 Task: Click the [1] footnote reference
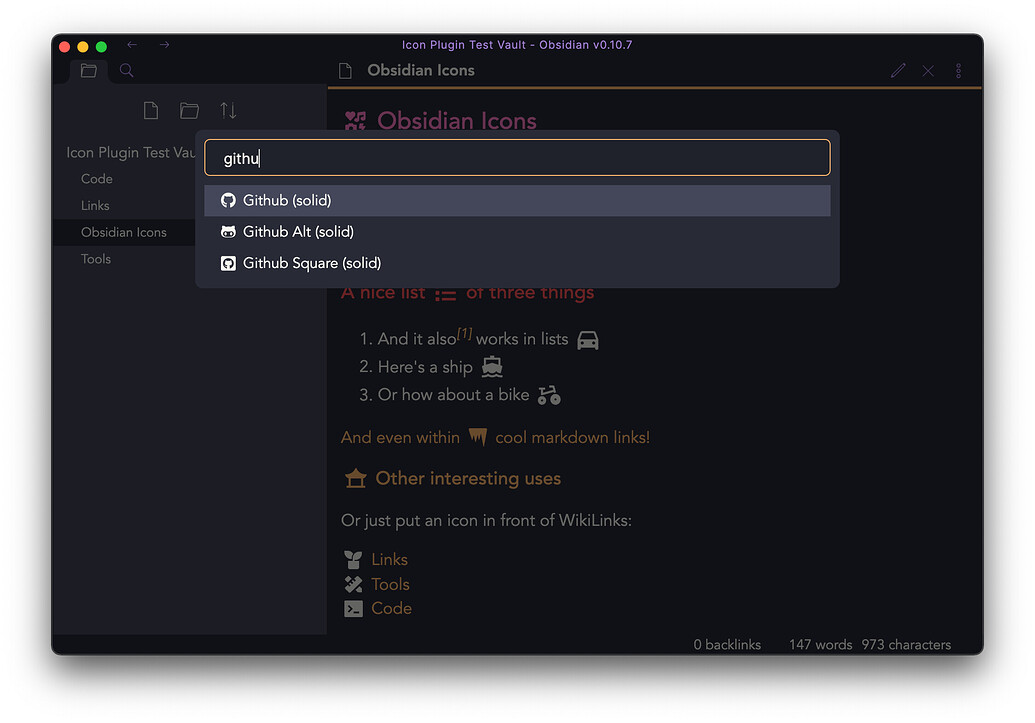click(x=464, y=332)
